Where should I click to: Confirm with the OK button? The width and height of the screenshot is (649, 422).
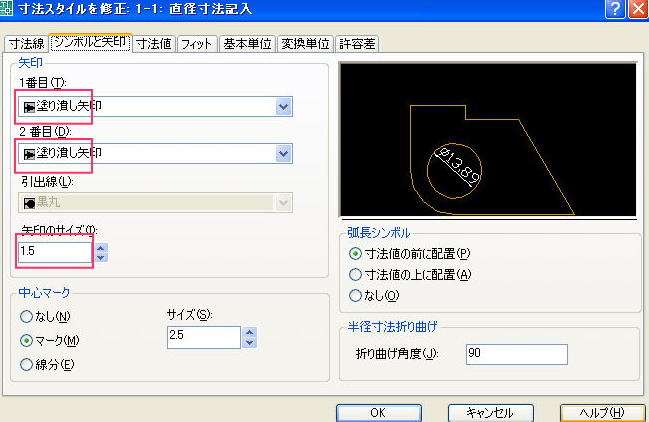pyautogui.click(x=379, y=412)
